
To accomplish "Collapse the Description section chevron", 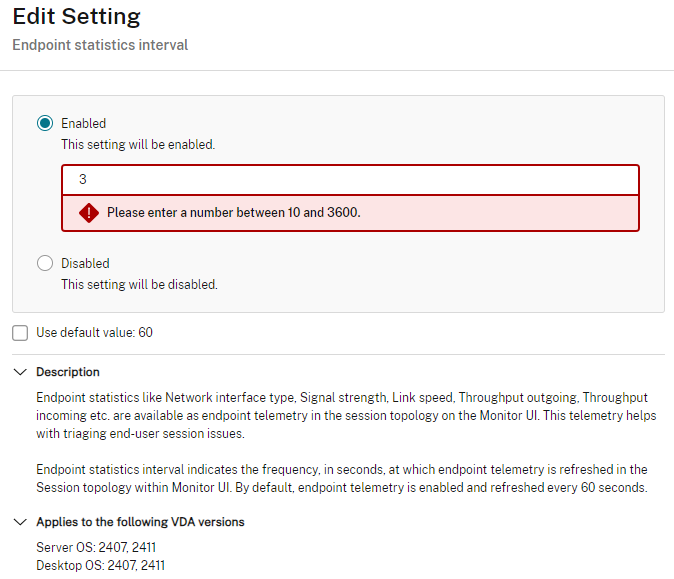I will tap(20, 372).
